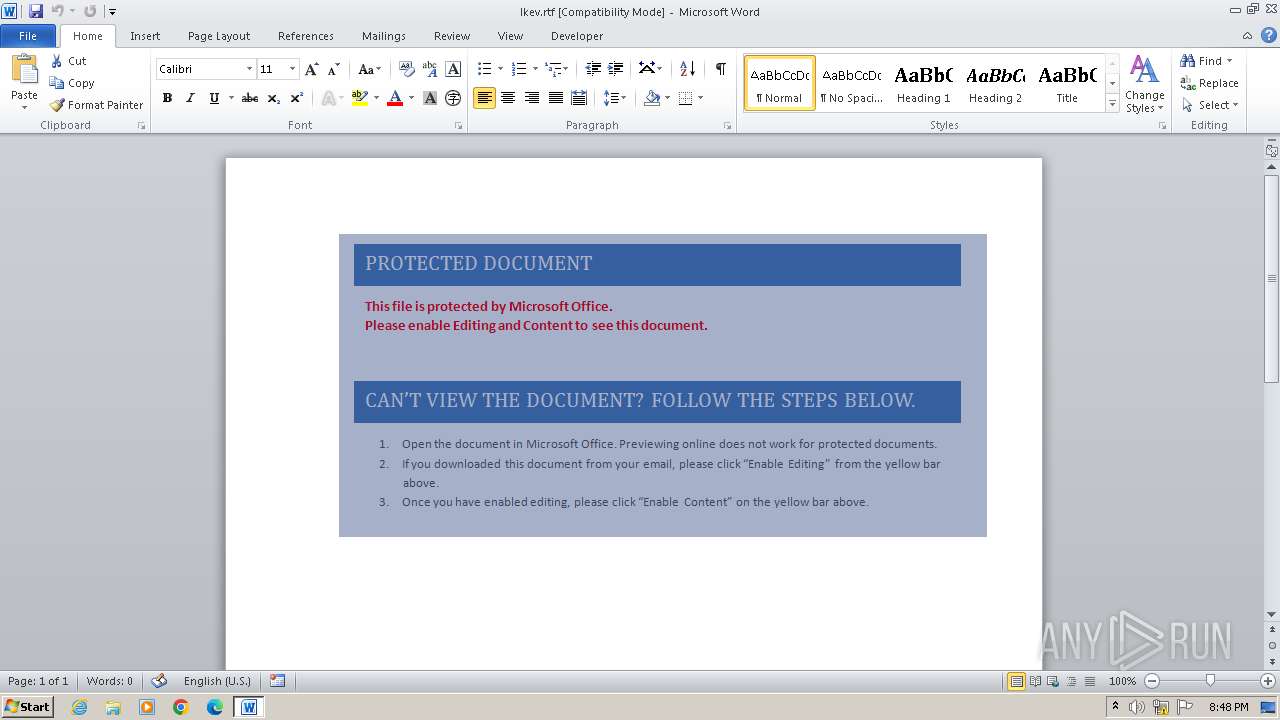Image resolution: width=1280 pixels, height=720 pixels.
Task: Switch to the Page Layout tab
Action: pyautogui.click(x=219, y=36)
